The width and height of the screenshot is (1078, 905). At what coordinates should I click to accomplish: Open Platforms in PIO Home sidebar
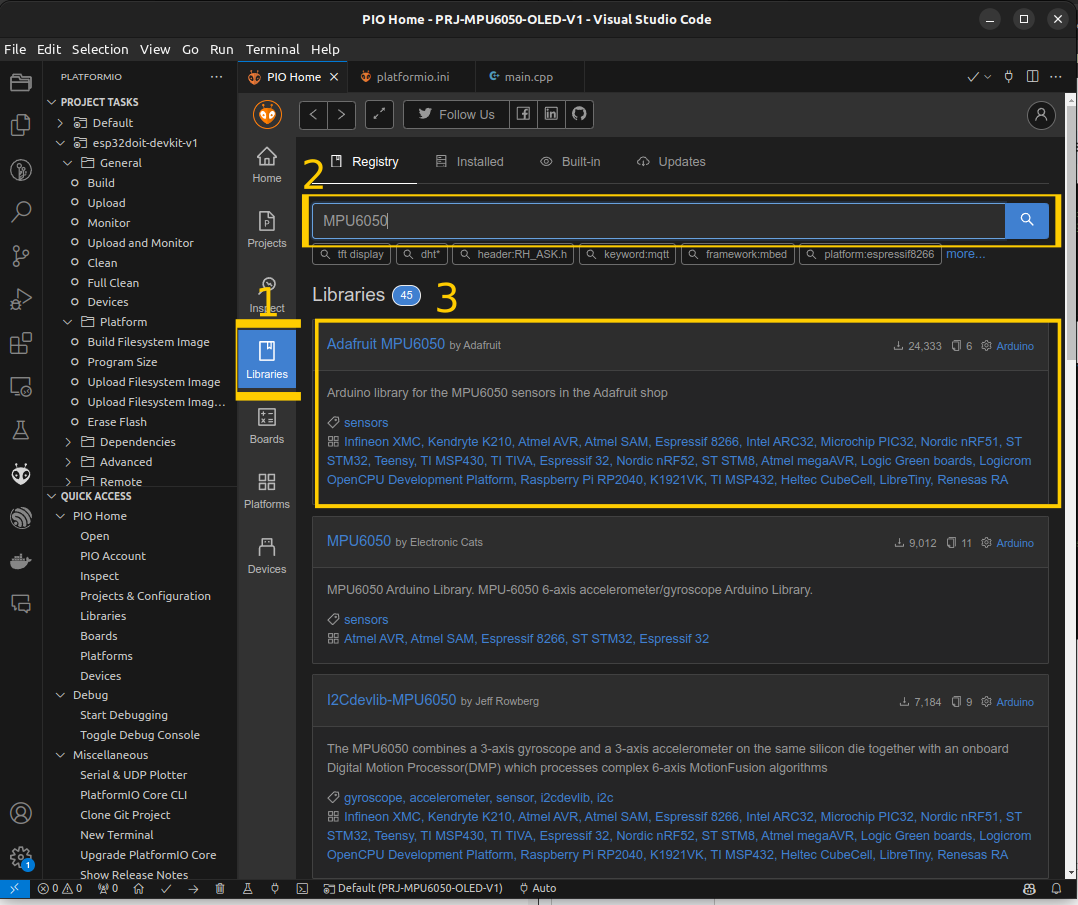click(x=267, y=491)
